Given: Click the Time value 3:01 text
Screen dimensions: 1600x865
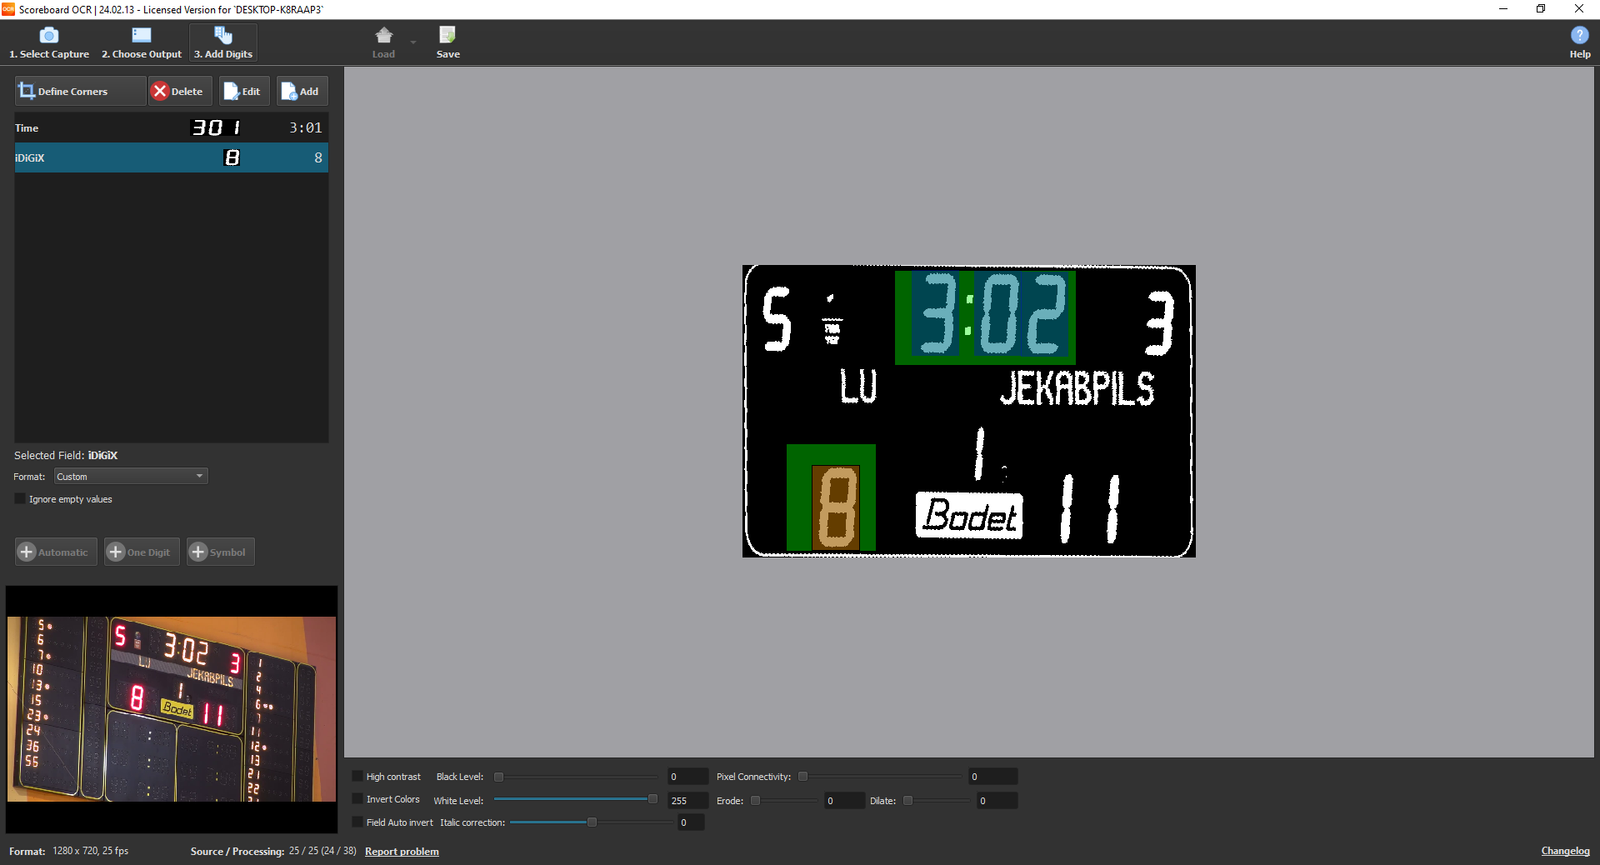Looking at the screenshot, I should [x=306, y=128].
